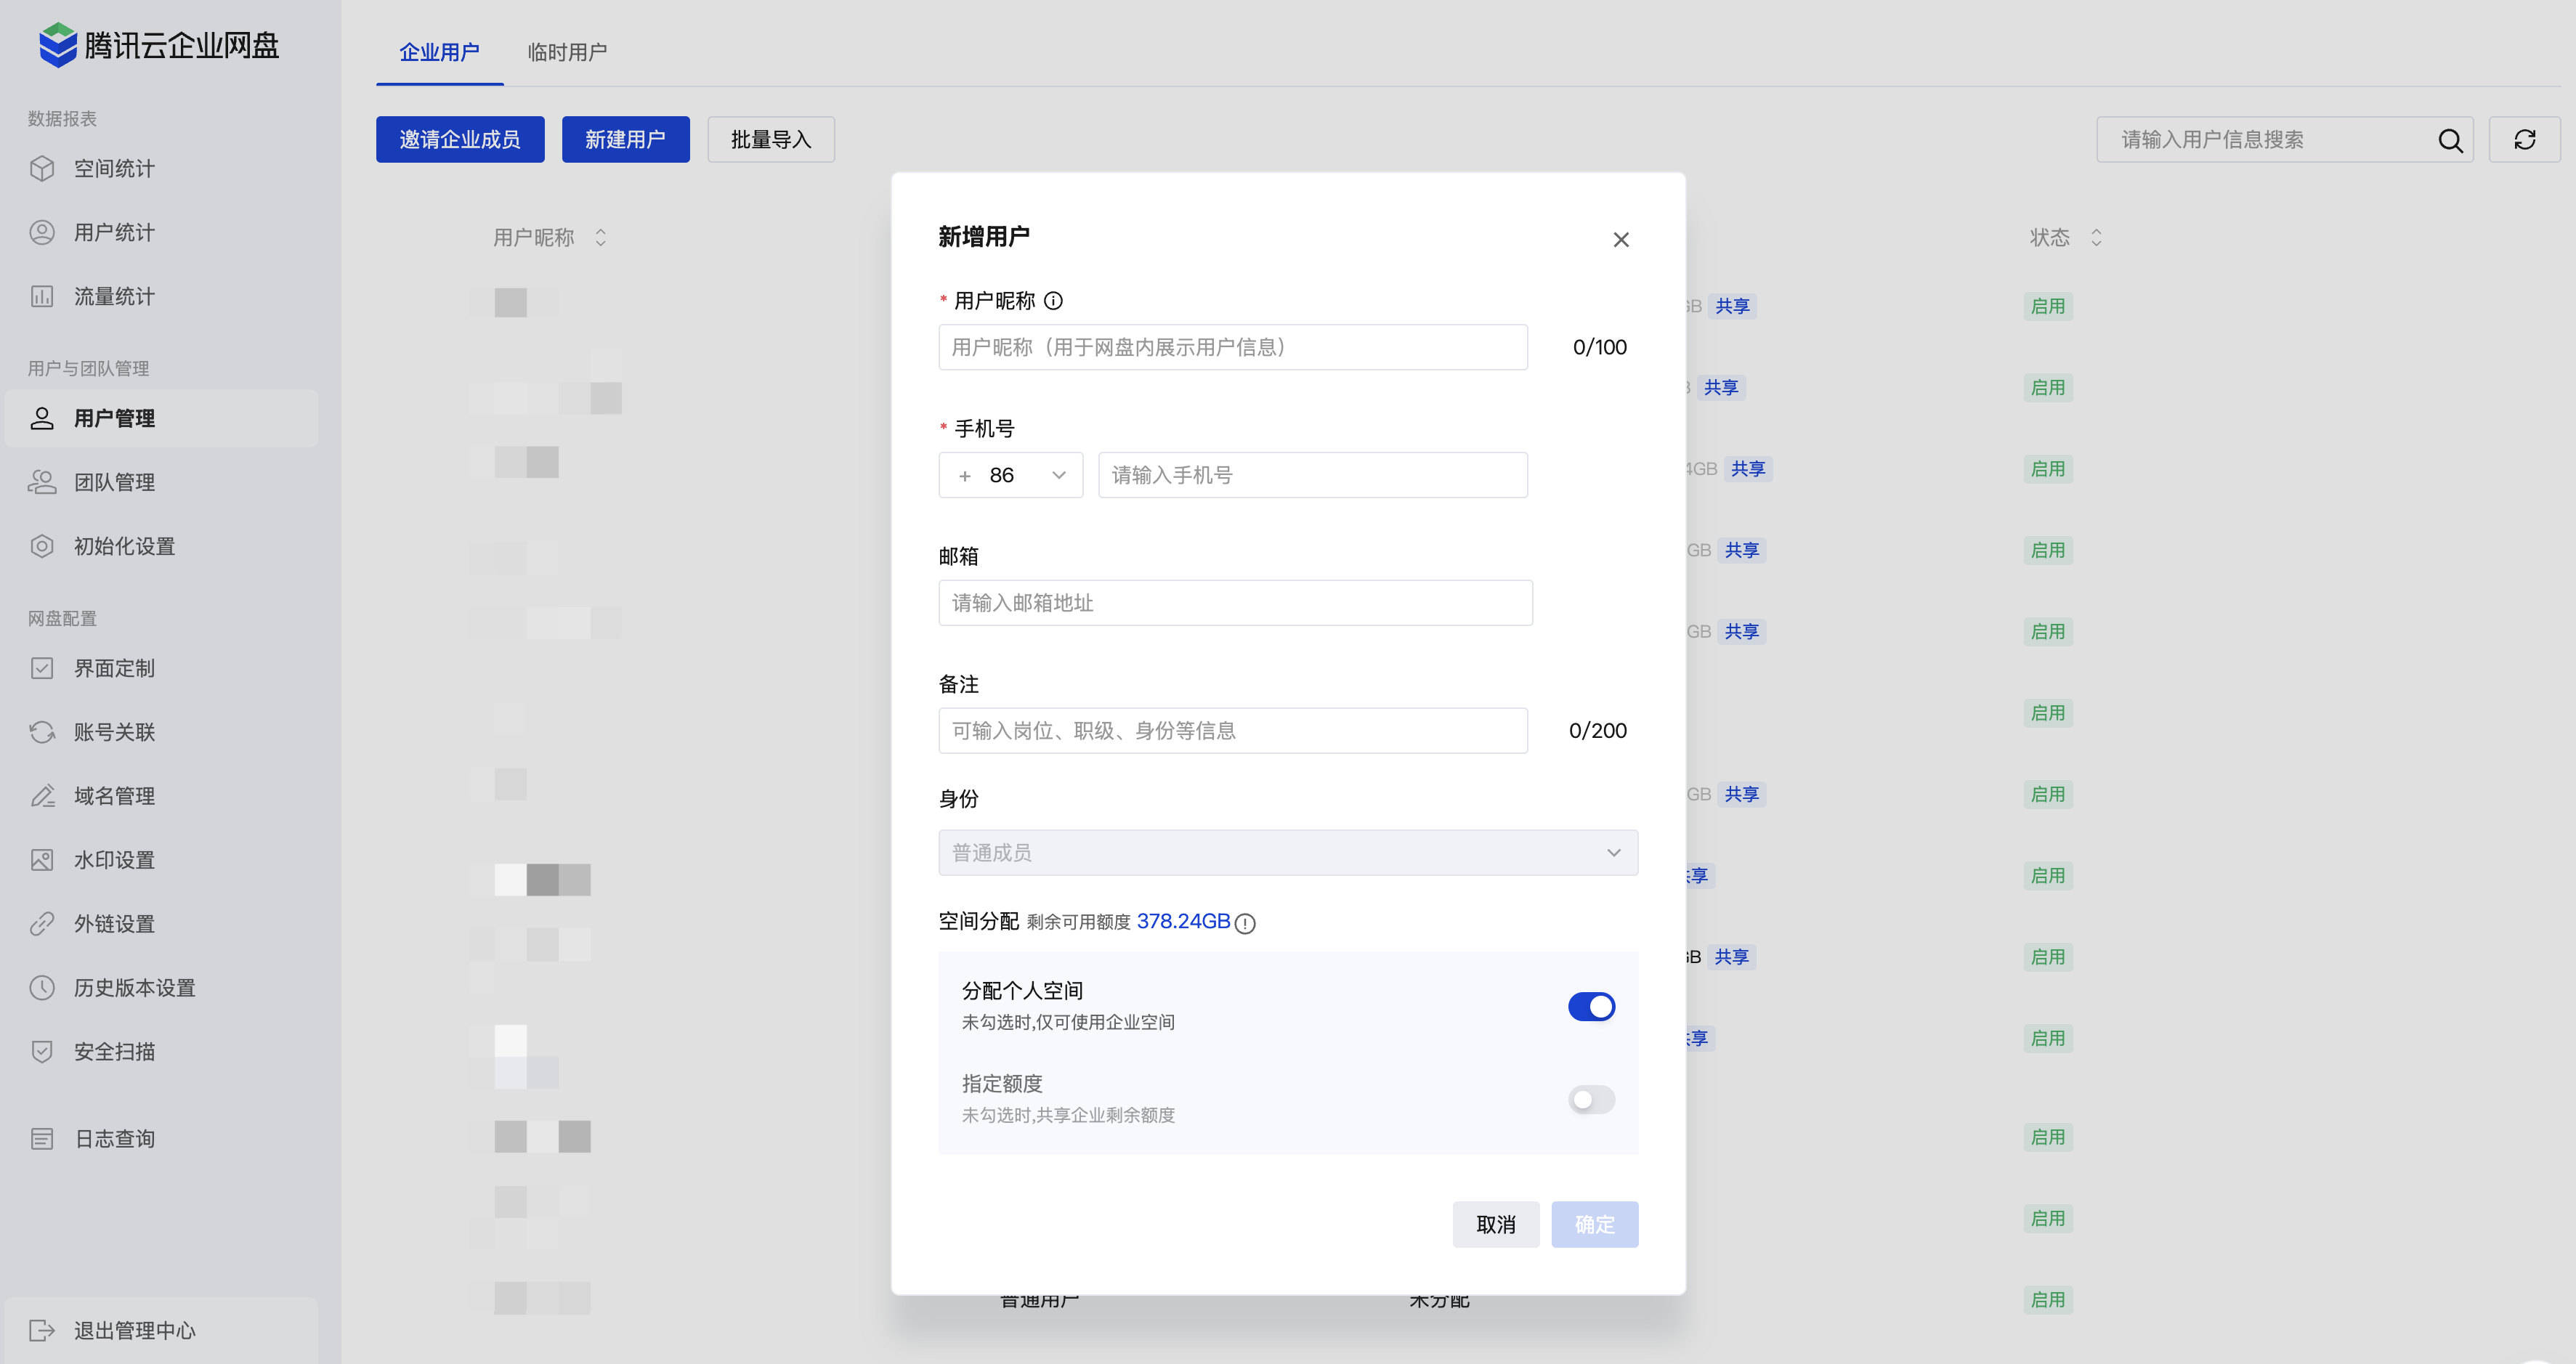
Task: Switch to the 临时用户 tab
Action: click(567, 52)
